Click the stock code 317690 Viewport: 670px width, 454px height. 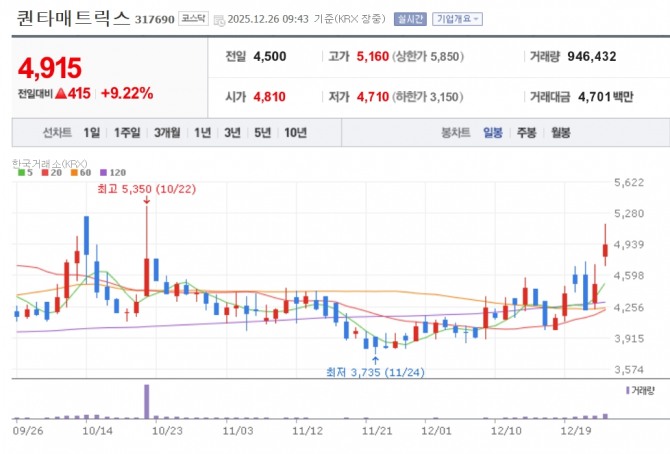(155, 20)
